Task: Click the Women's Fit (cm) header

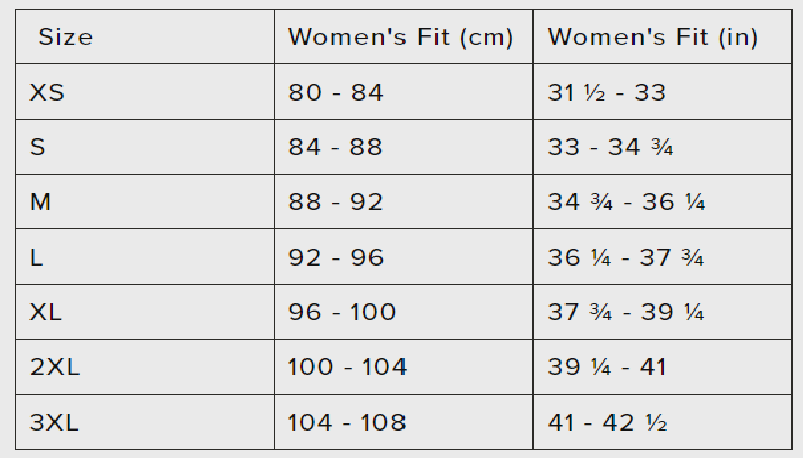Action: tap(400, 38)
